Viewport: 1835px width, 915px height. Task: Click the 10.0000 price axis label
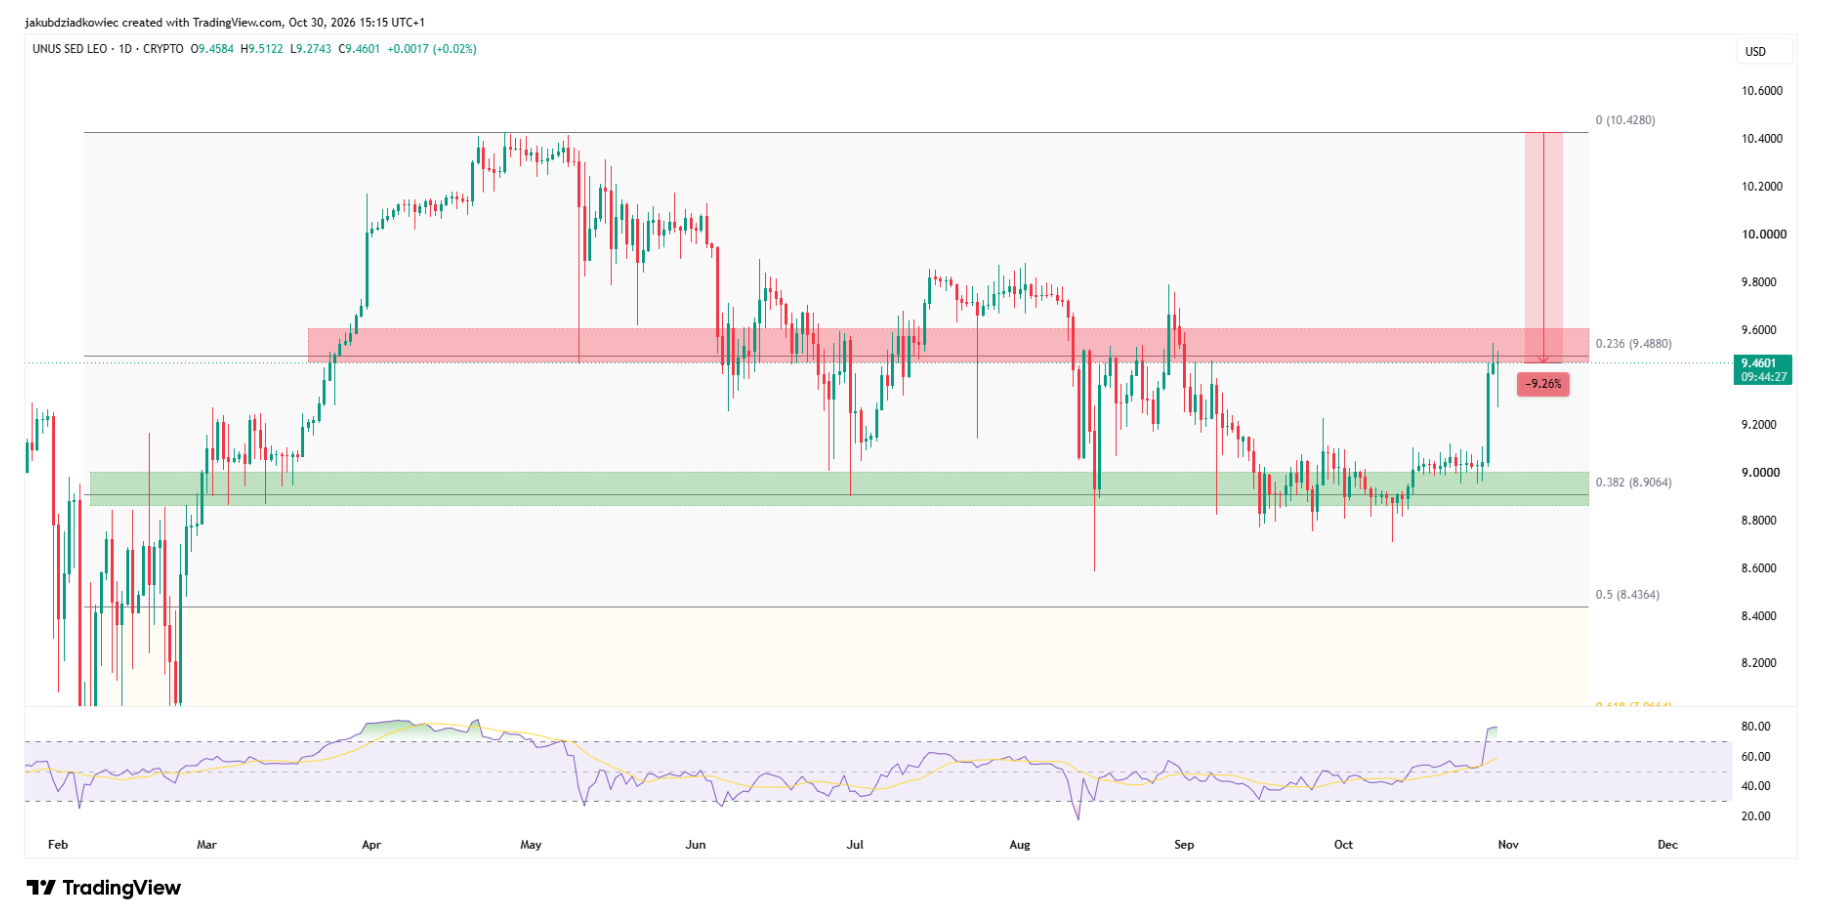[x=1762, y=235]
